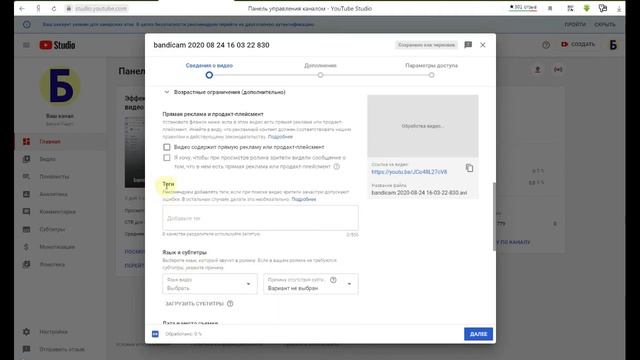Click the channel avatar Б in sidebar
Viewport: 640px width, 360px height.
pyautogui.click(x=60, y=86)
